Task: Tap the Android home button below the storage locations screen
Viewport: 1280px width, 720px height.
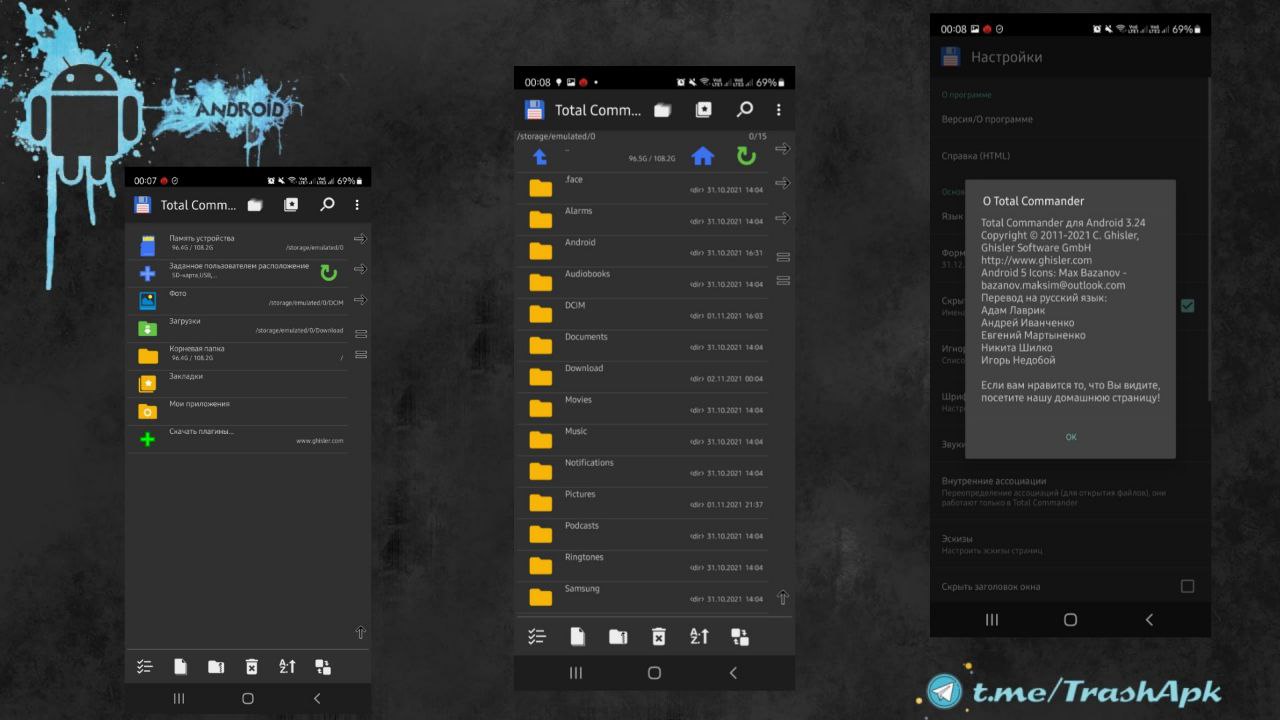Action: coord(248,698)
